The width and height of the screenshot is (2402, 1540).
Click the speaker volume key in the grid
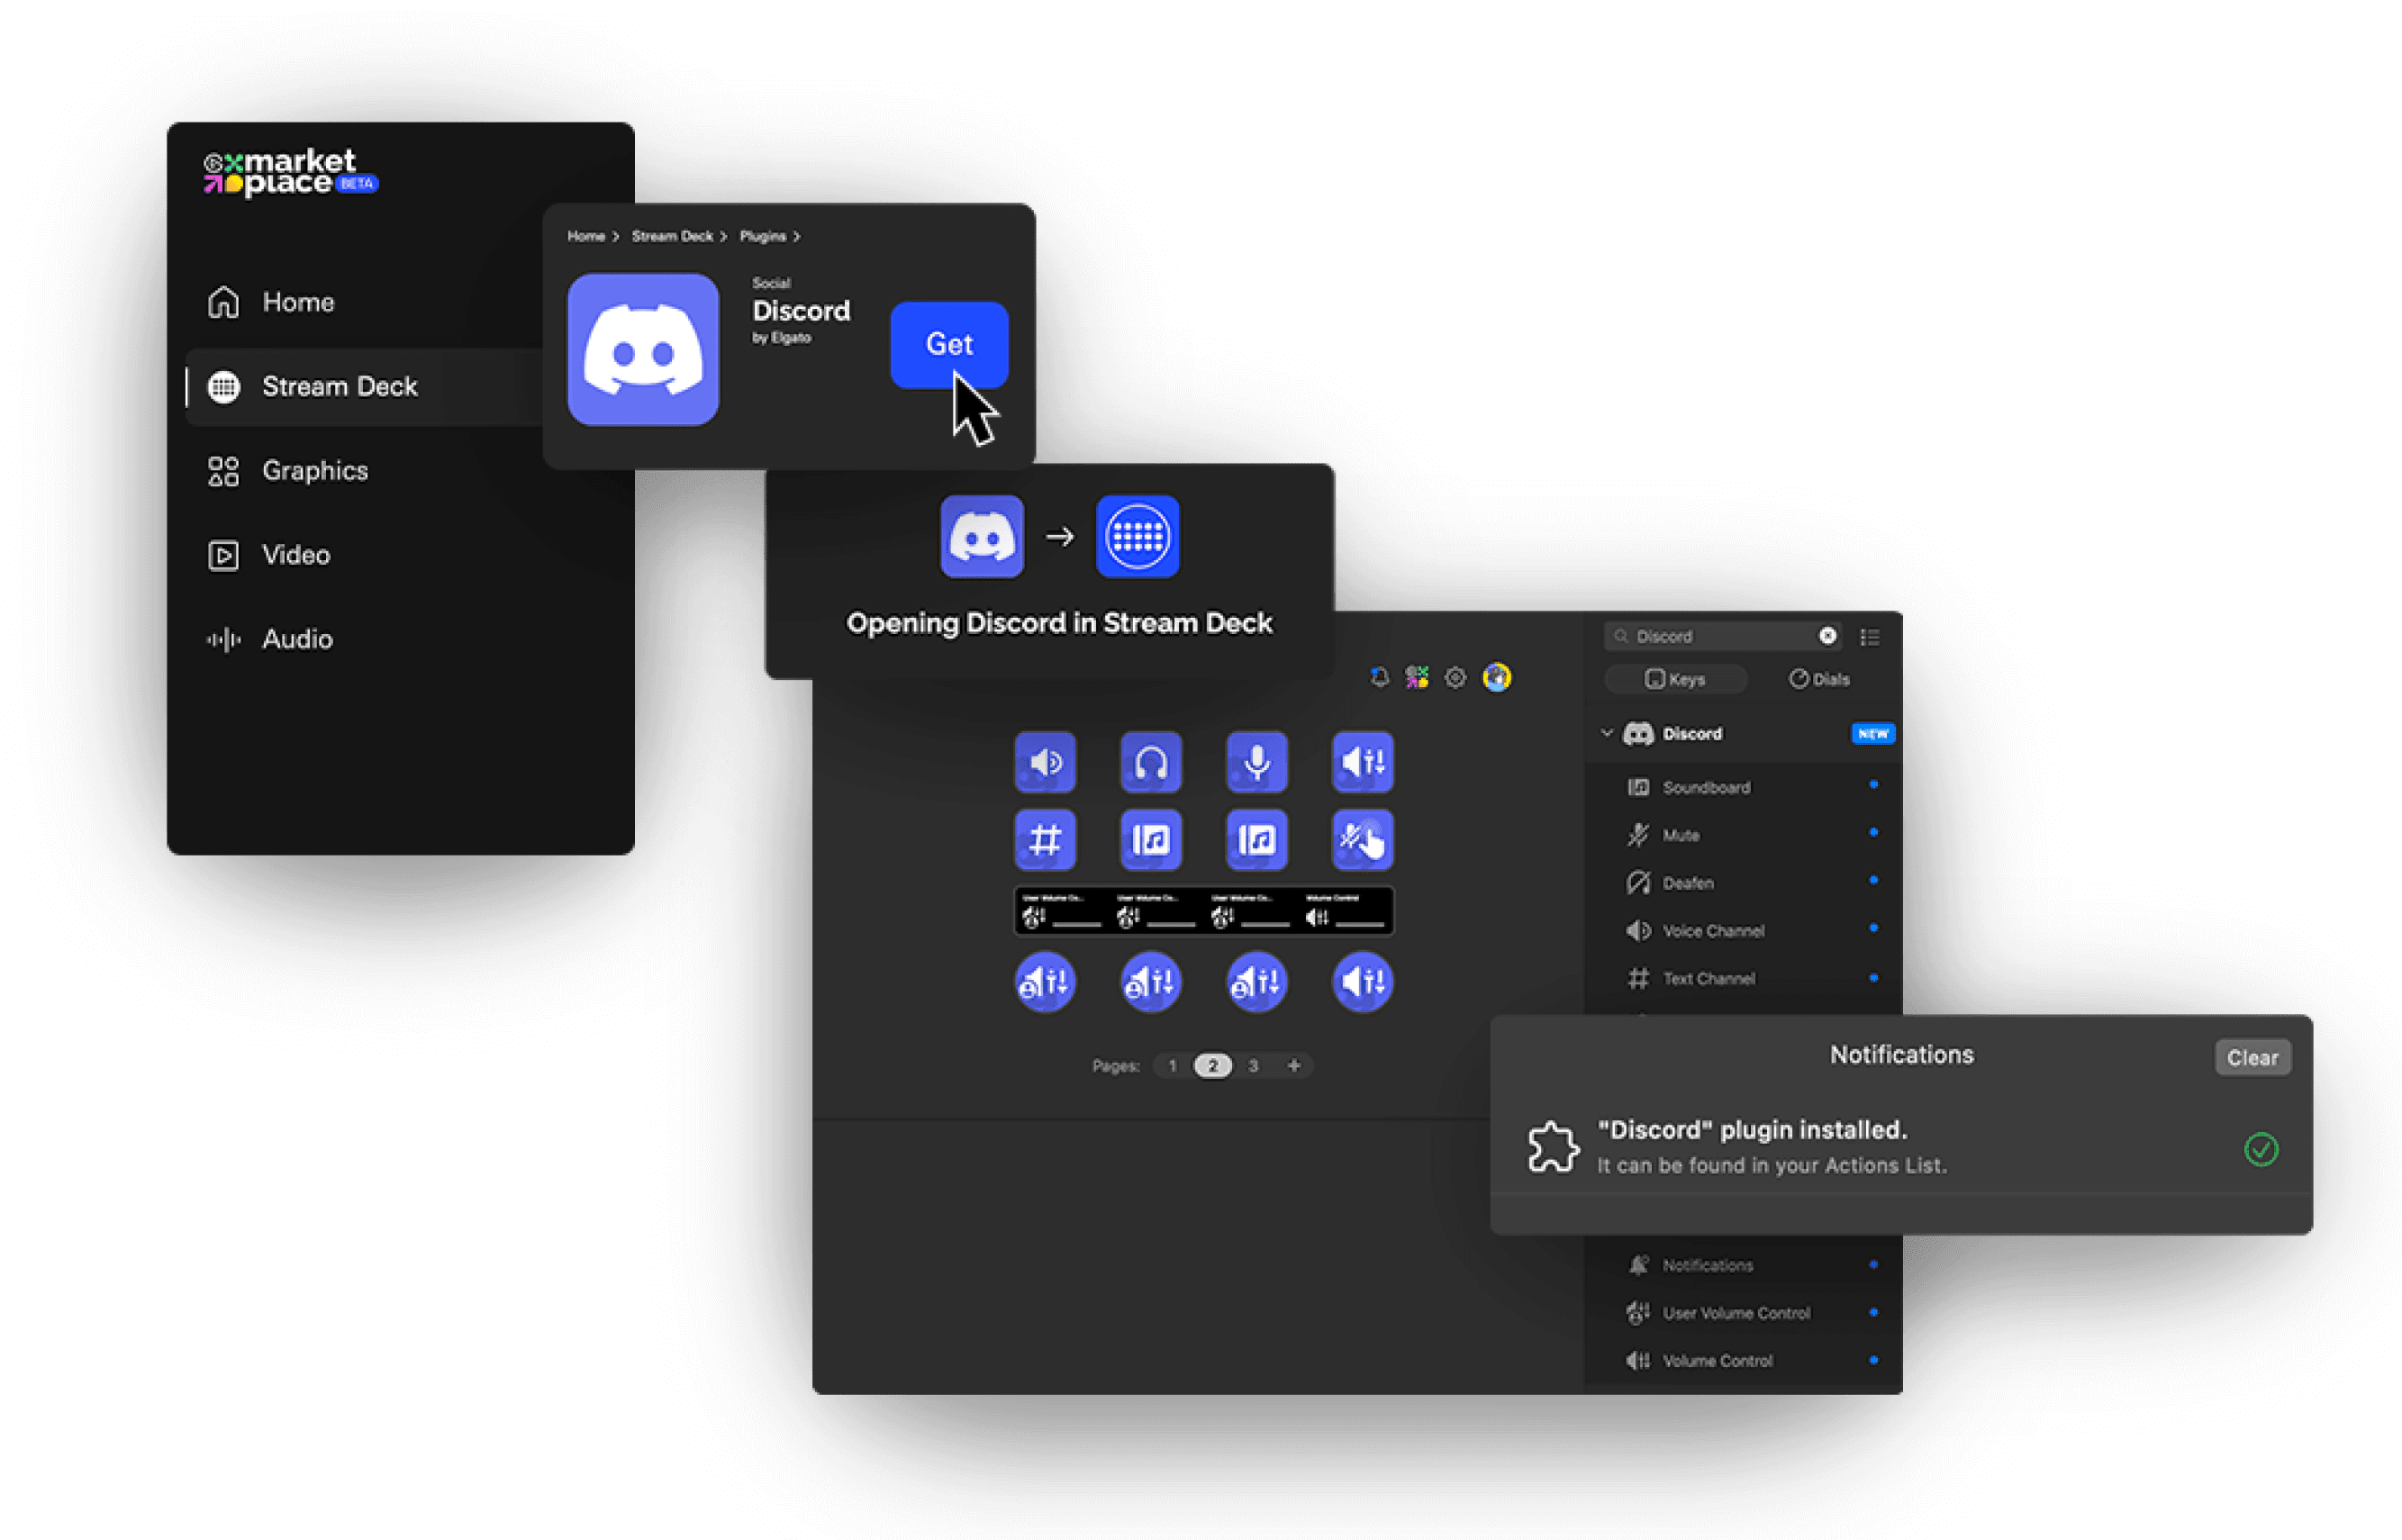click(x=1045, y=762)
